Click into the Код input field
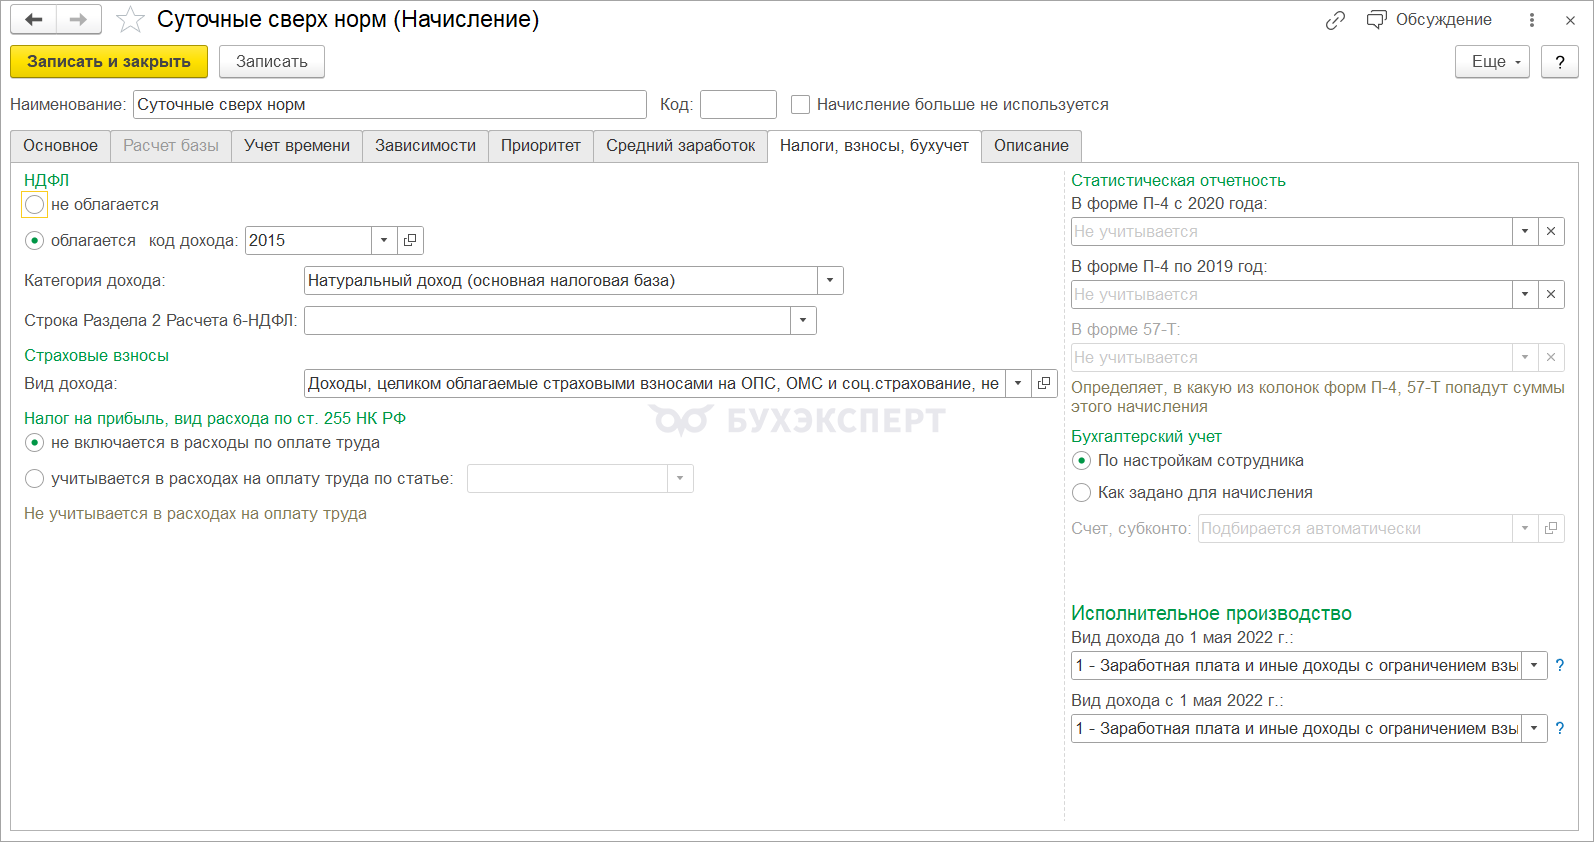The image size is (1594, 842). (738, 105)
